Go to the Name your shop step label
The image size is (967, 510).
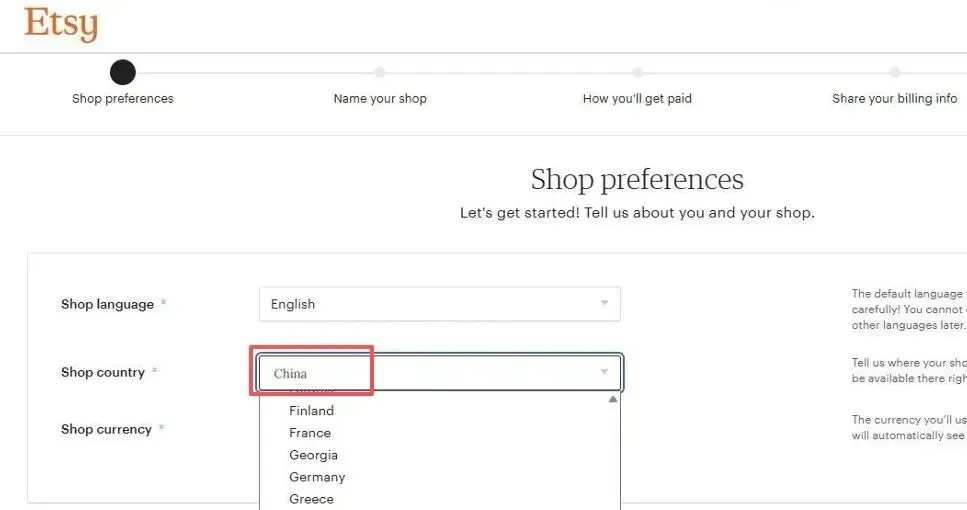point(380,99)
